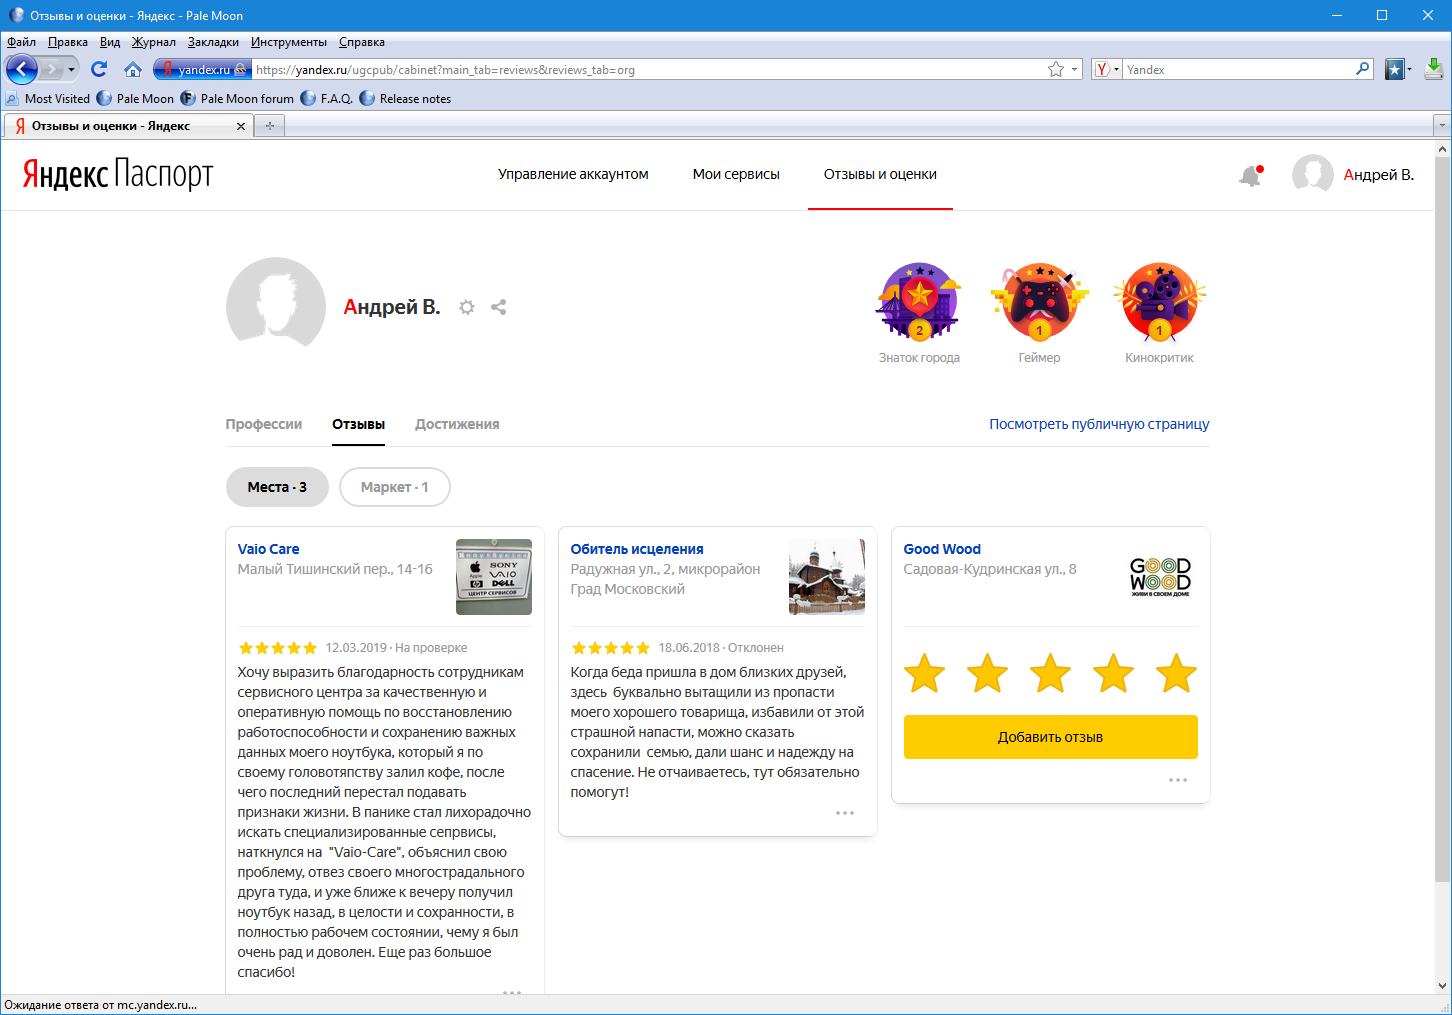The width and height of the screenshot is (1452, 1015).
Task: Open the F.A.Q. bookmark
Action: click(x=326, y=99)
